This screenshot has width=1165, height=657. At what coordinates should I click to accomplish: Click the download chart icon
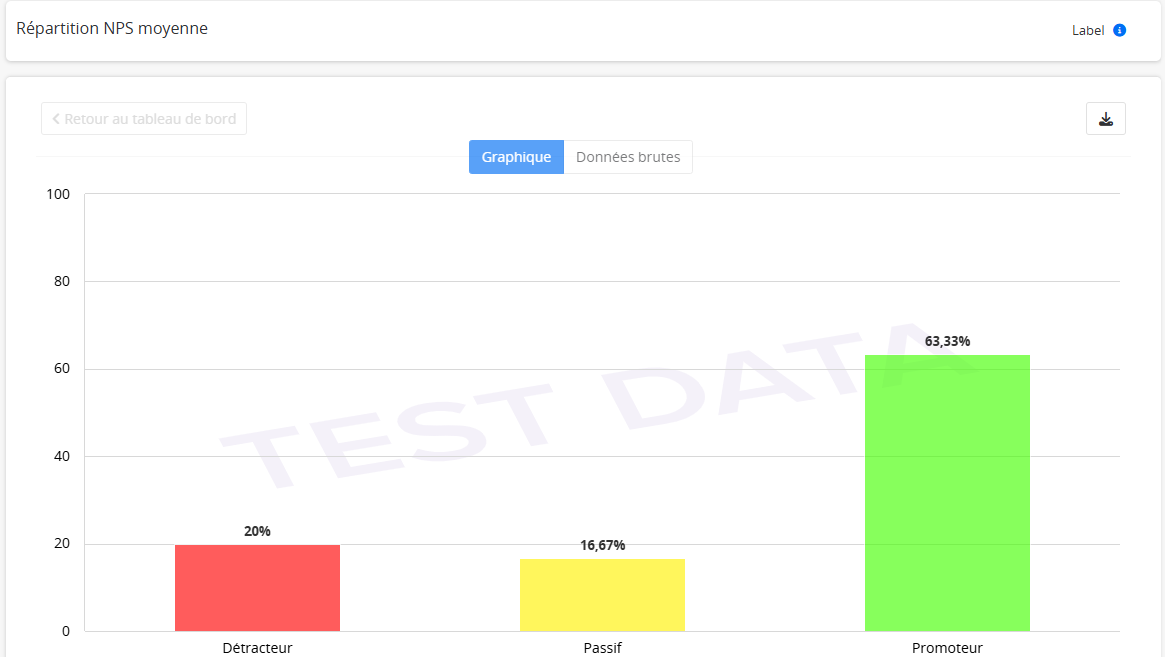(x=1106, y=118)
